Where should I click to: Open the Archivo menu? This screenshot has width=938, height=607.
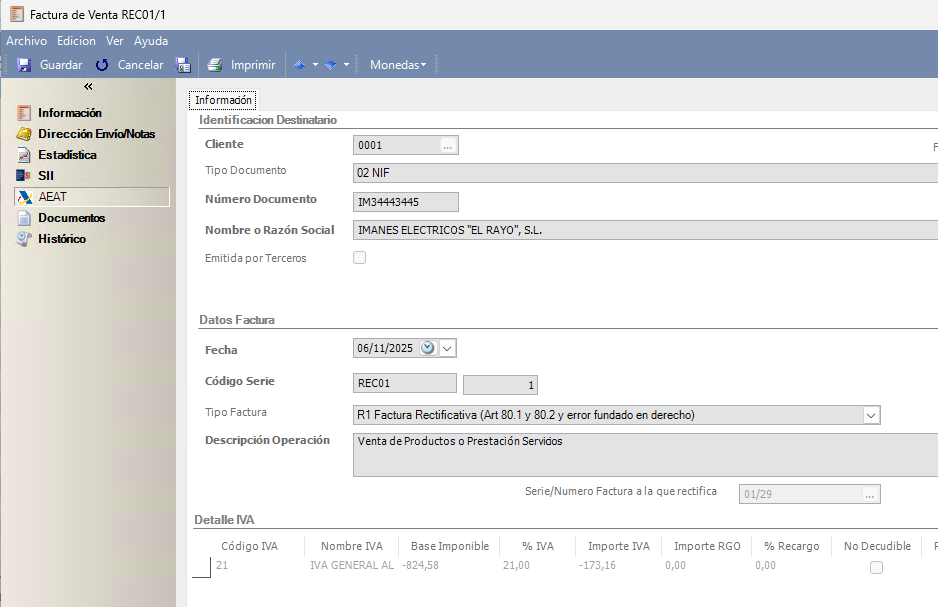[x=26, y=41]
